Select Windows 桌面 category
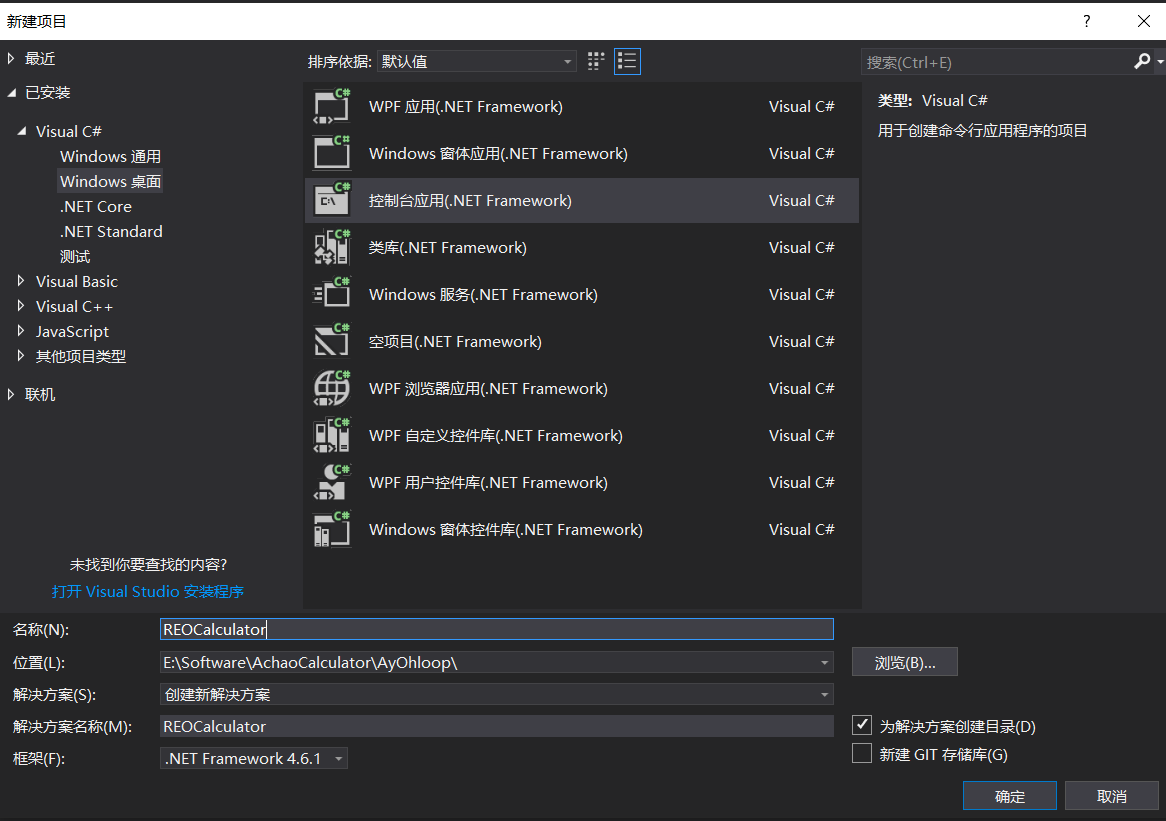The height and width of the screenshot is (821, 1166). [110, 181]
